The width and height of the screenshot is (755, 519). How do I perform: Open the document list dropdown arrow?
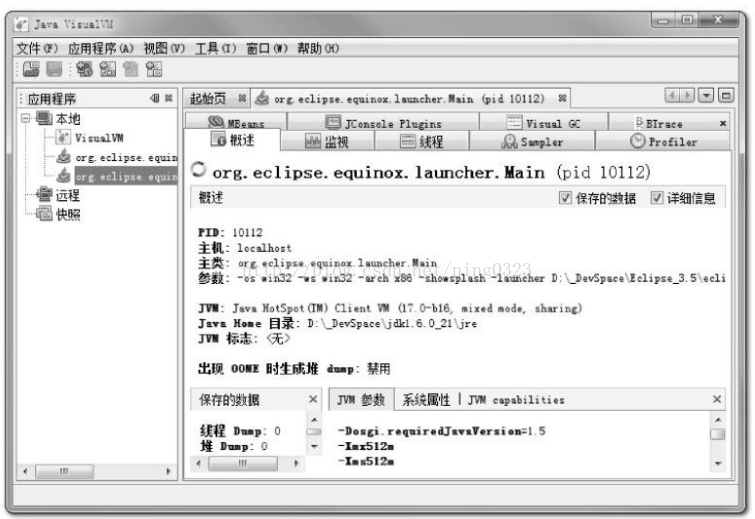point(706,95)
